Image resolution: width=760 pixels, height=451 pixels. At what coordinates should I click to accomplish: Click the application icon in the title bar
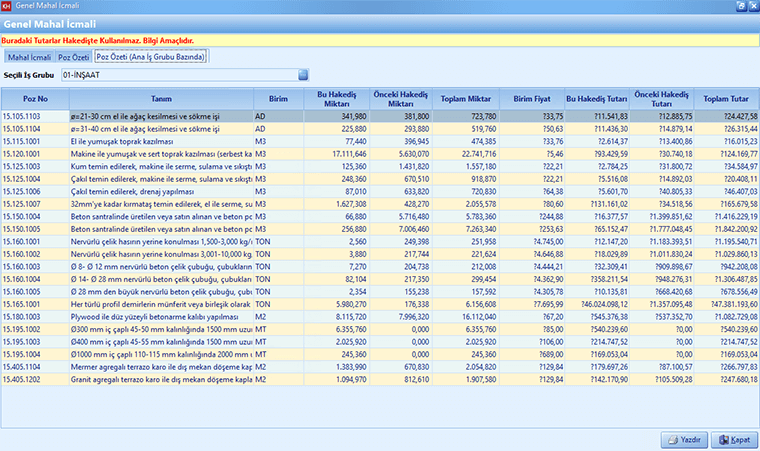[x=8, y=6]
